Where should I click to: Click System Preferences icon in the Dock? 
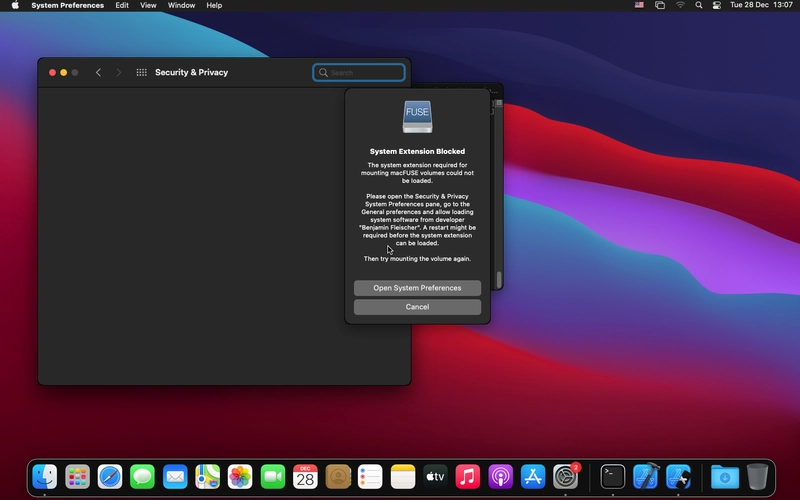tap(565, 477)
